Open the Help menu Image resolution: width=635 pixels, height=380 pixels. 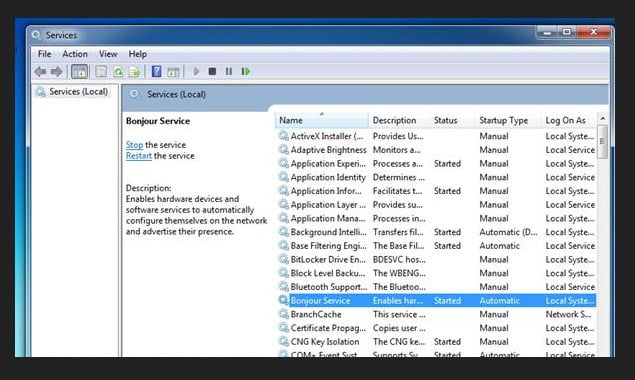coord(138,54)
